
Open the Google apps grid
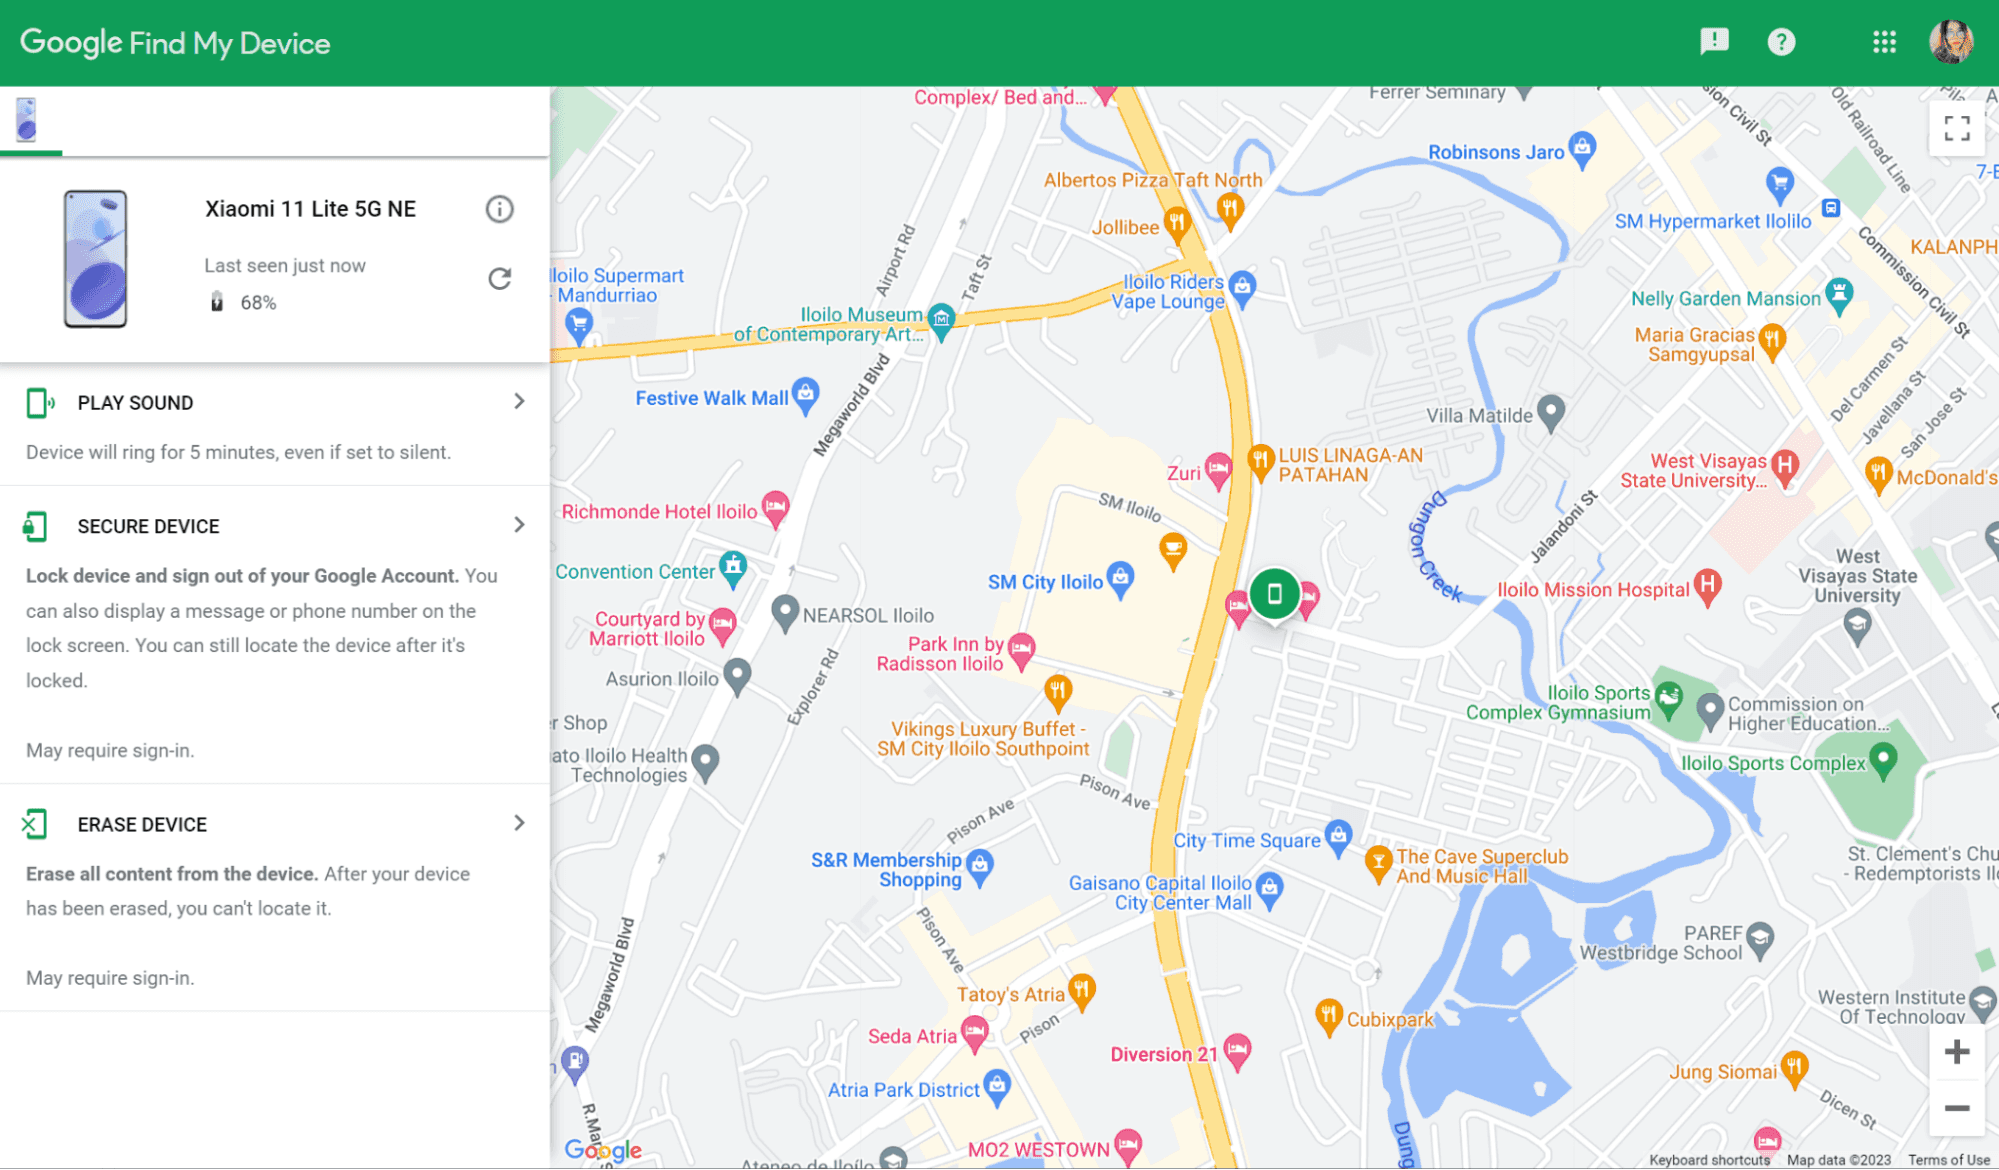(x=1884, y=41)
